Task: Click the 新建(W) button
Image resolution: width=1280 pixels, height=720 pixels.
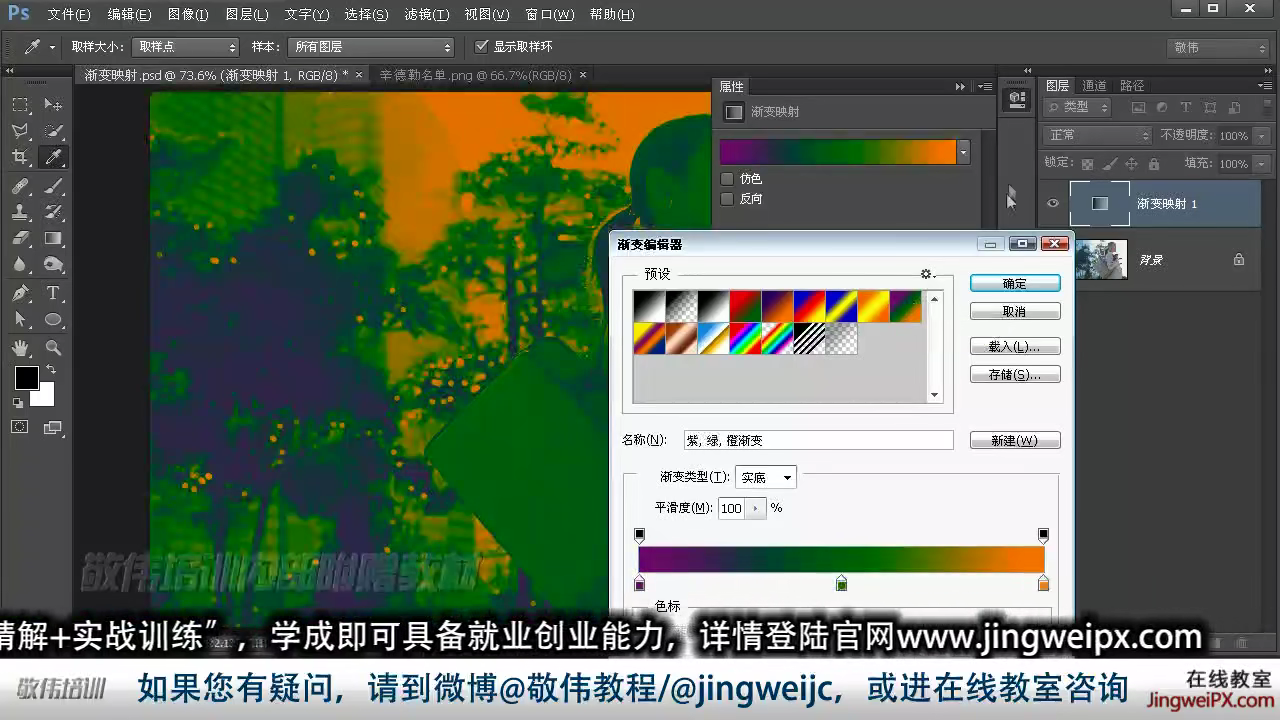Action: 1015,441
